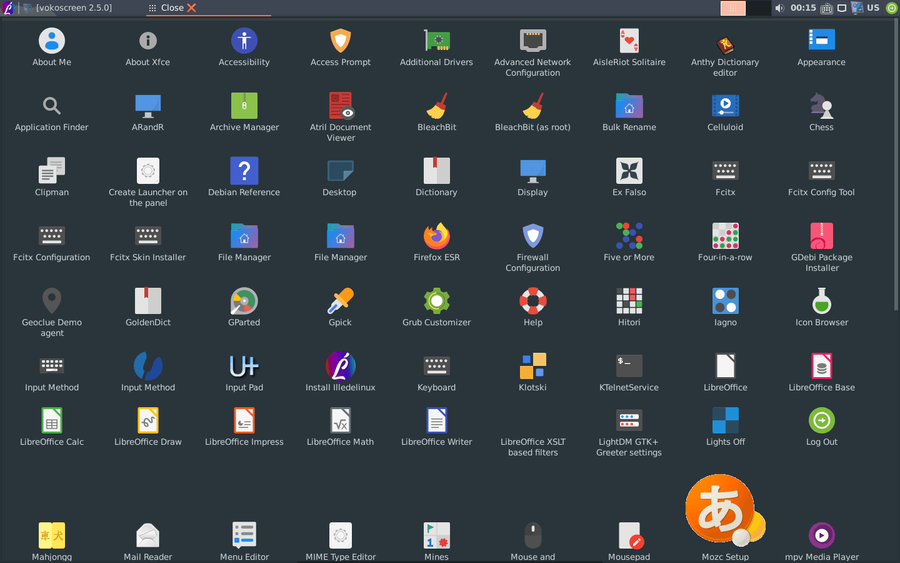
Task: Start the Mines game
Action: (436, 541)
